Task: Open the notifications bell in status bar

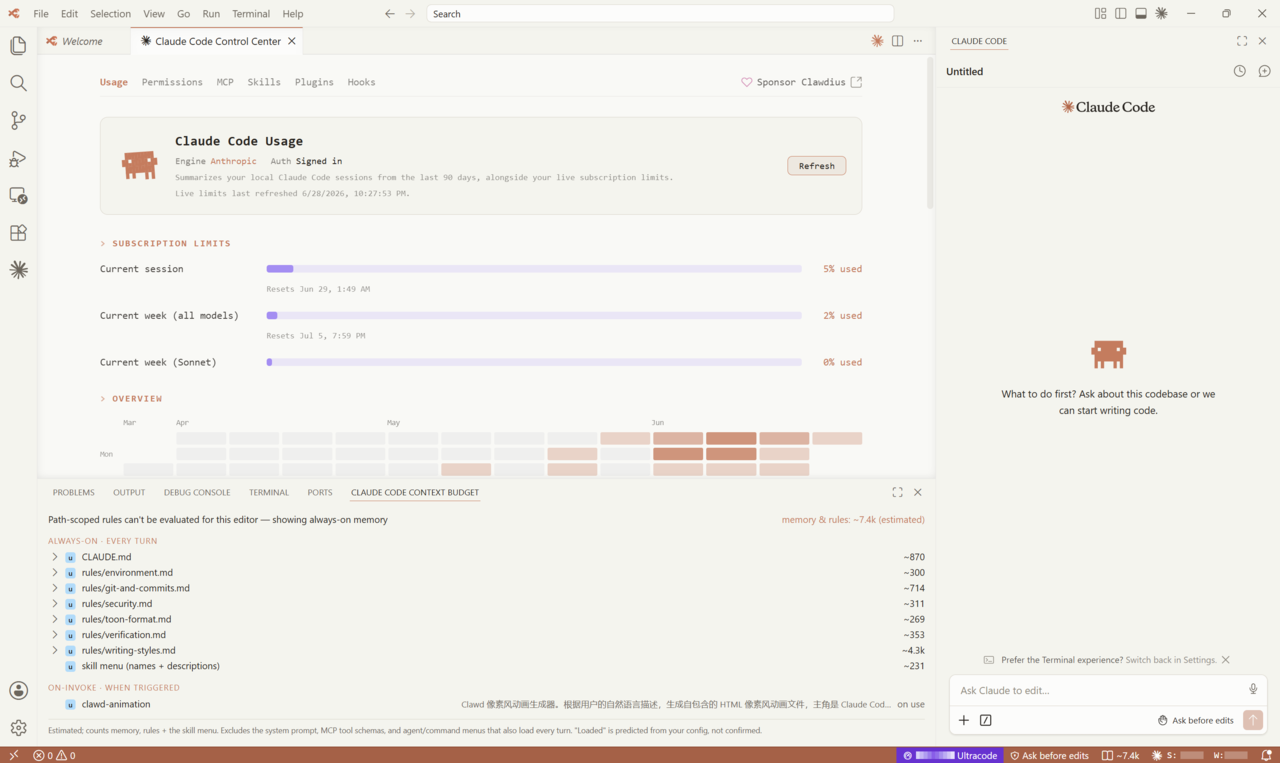Action: (1266, 755)
